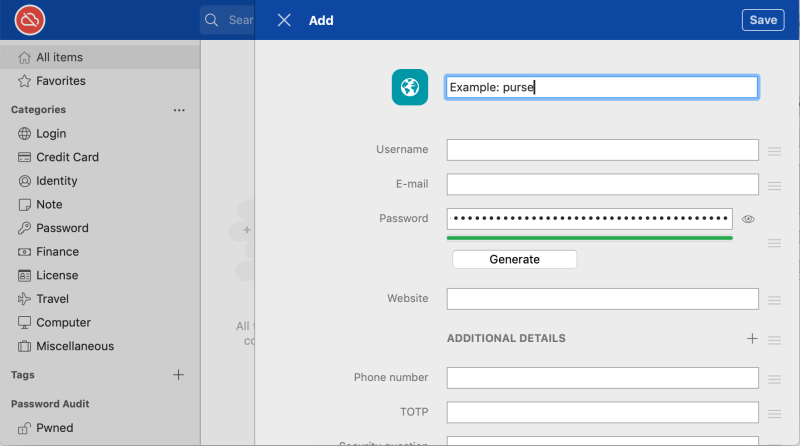Click the Website input field

click(603, 299)
